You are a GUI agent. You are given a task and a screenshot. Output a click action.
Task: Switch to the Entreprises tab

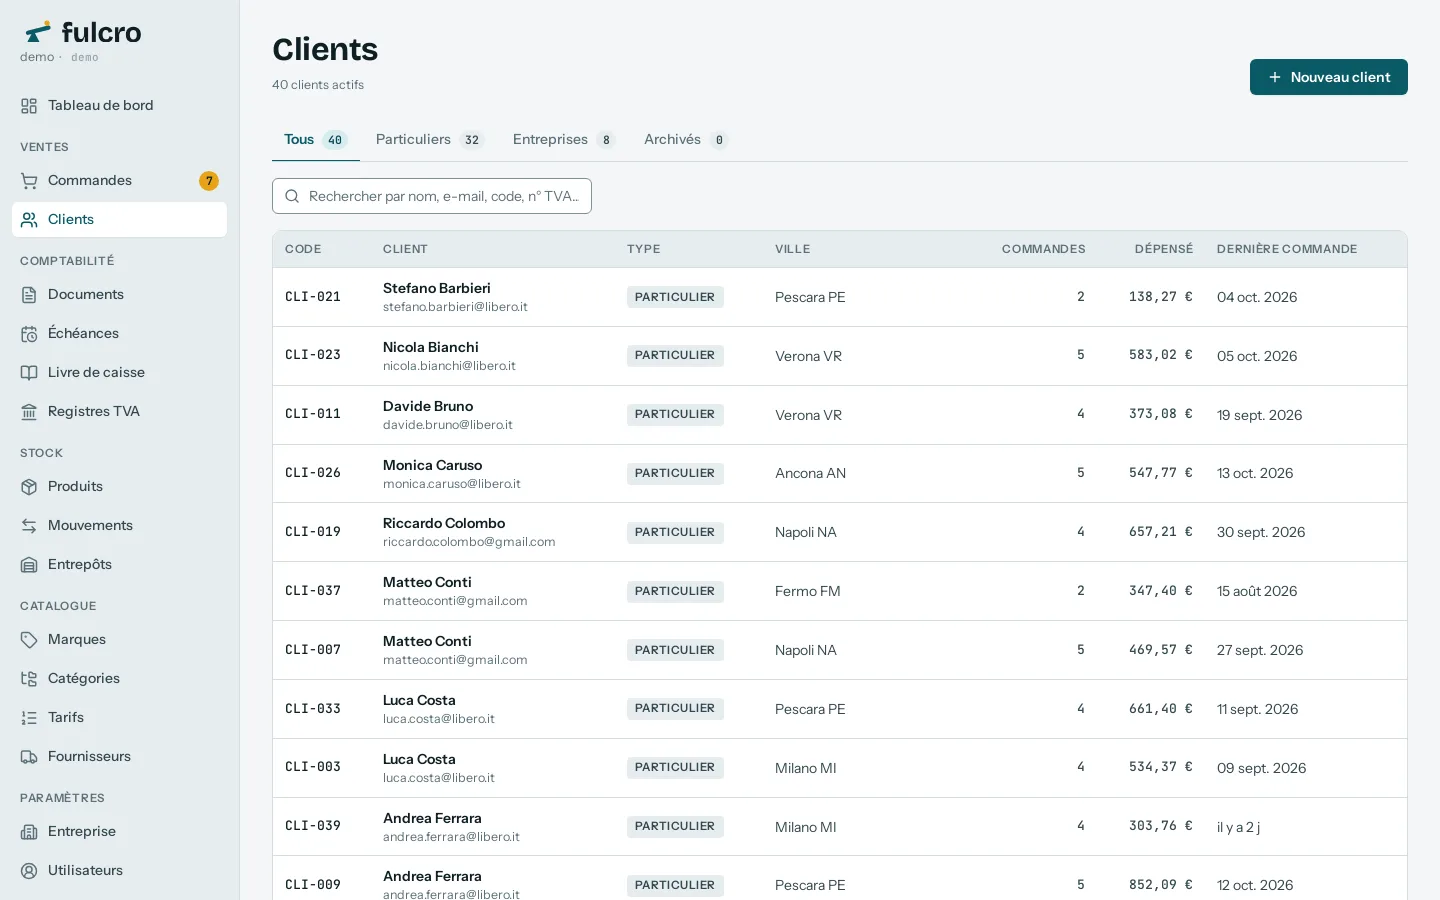tap(563, 140)
